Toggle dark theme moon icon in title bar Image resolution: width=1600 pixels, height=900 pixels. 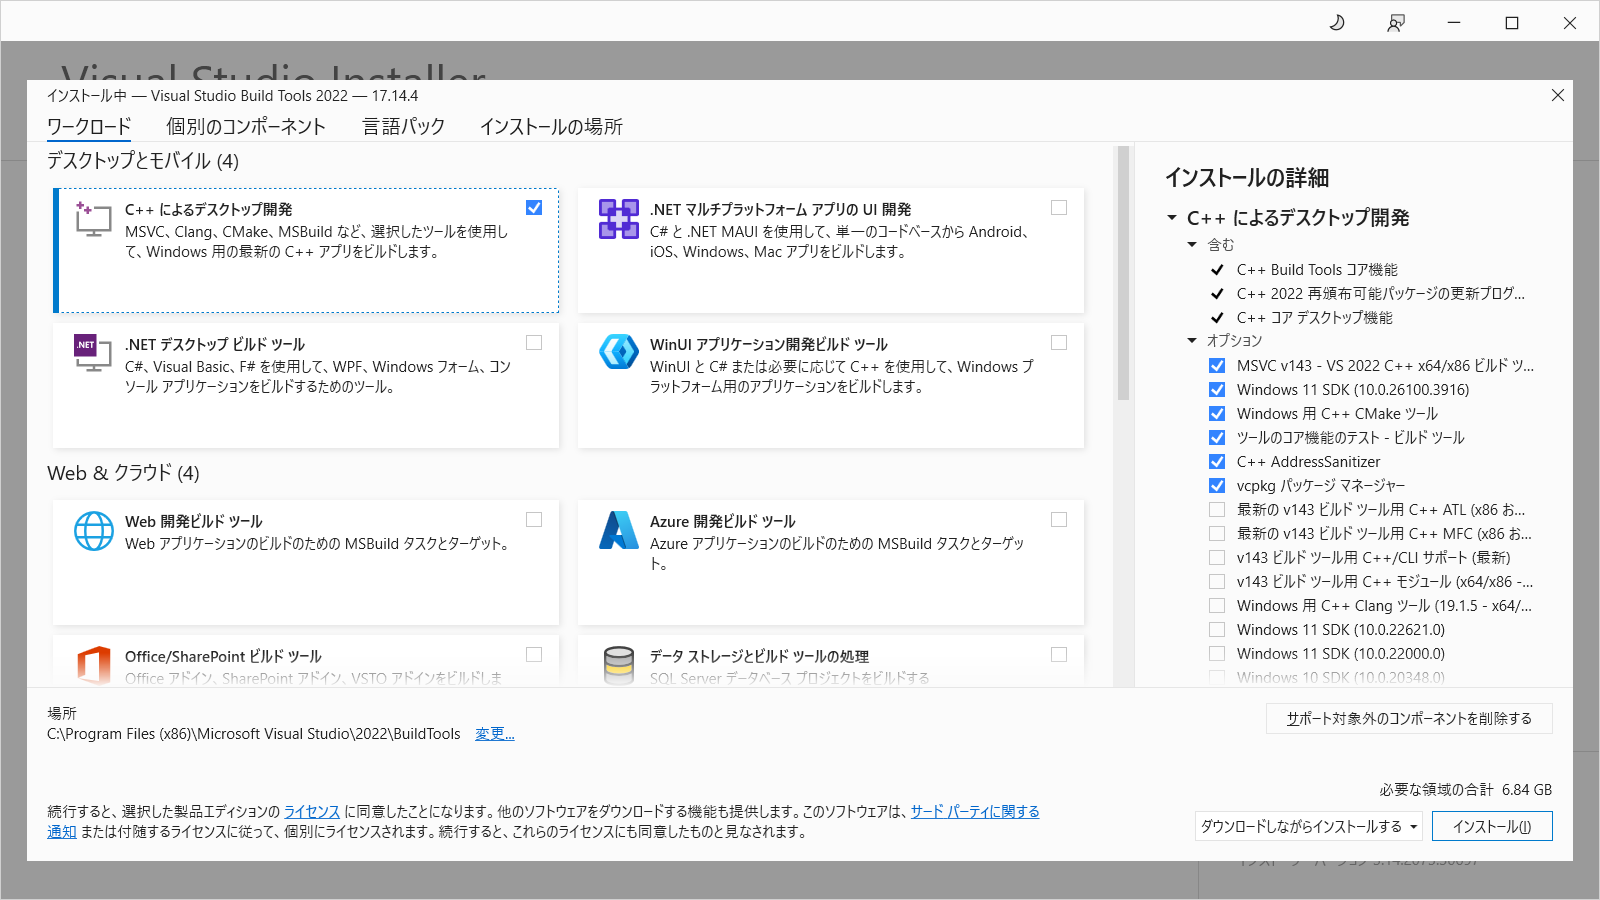pyautogui.click(x=1336, y=22)
